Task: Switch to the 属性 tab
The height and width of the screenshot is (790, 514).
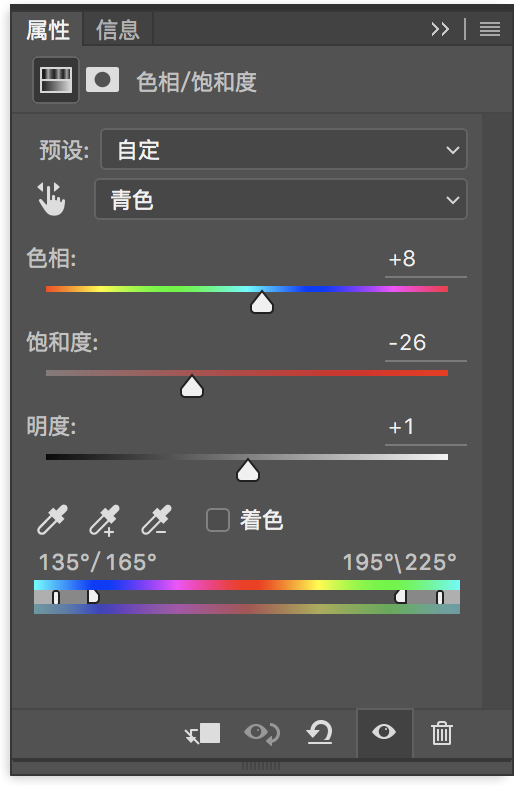Action: click(x=48, y=30)
